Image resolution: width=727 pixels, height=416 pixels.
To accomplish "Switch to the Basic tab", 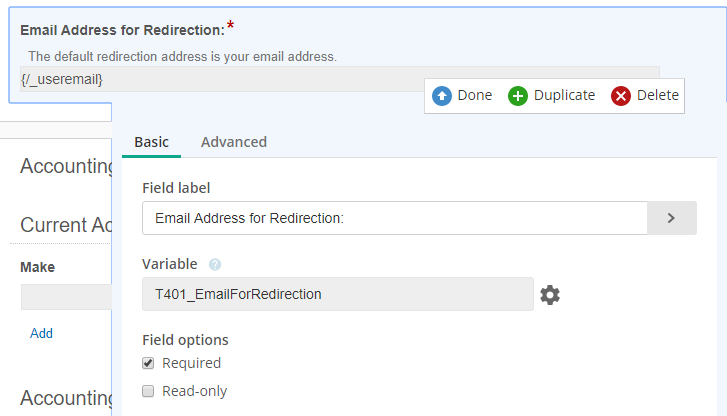I will 151,142.
